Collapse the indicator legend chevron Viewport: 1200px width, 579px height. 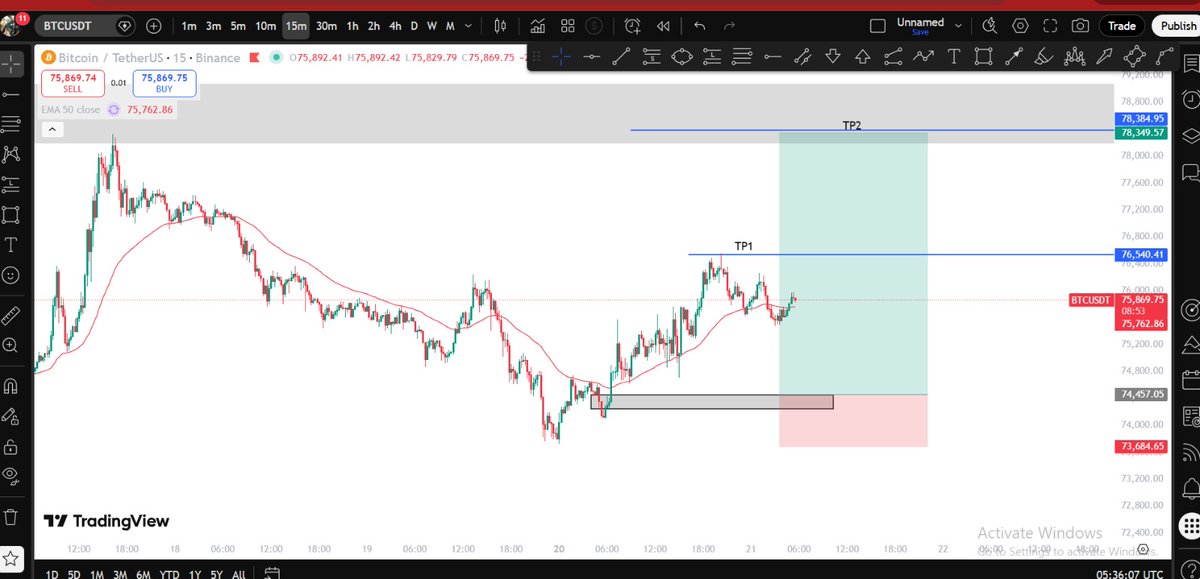point(52,129)
